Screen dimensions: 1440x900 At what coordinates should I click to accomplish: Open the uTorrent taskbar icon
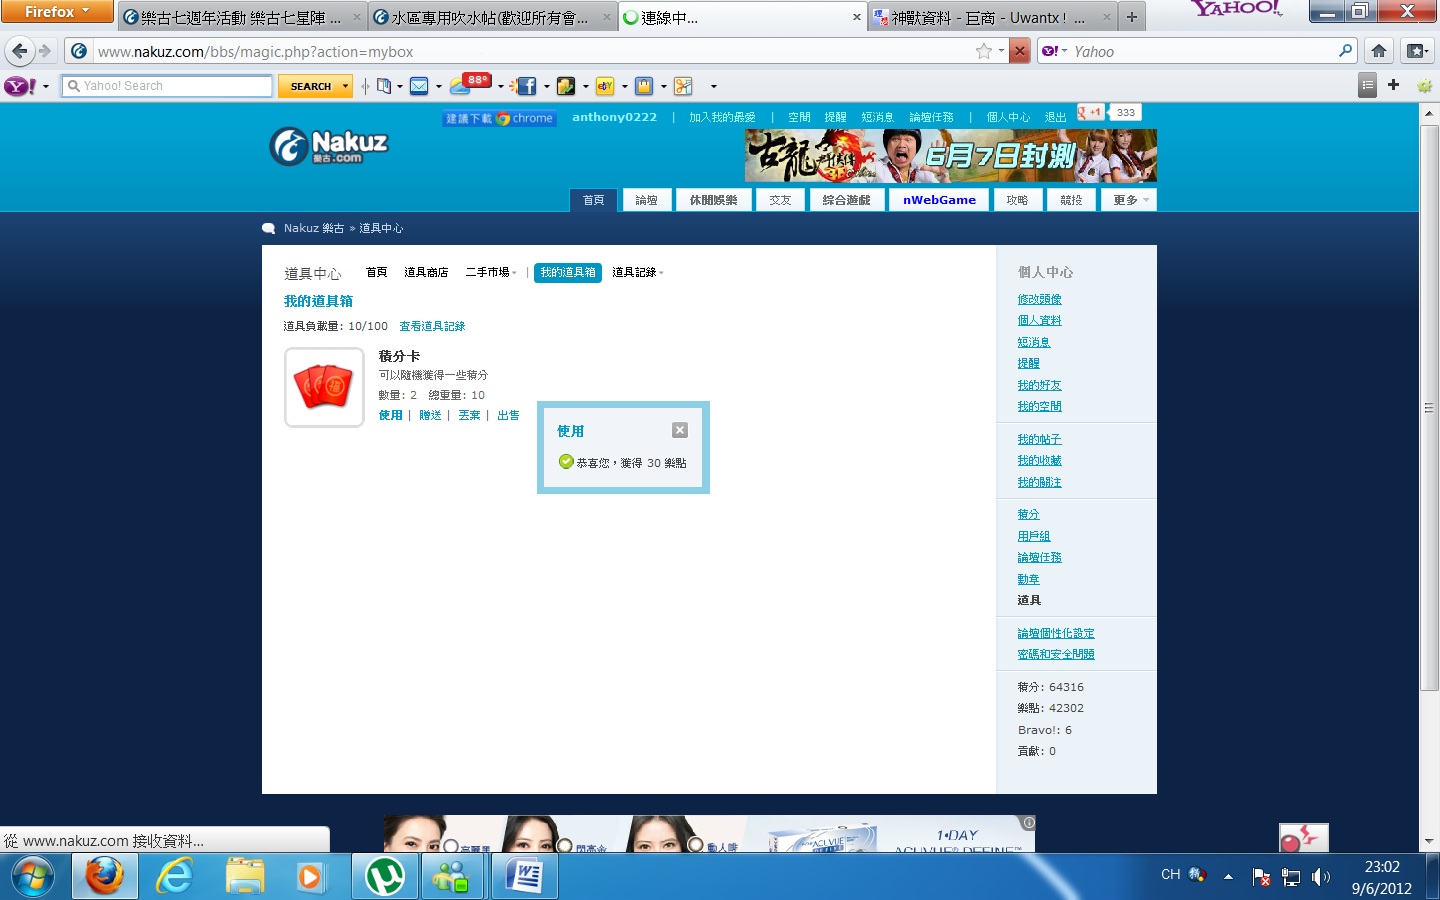pos(385,877)
